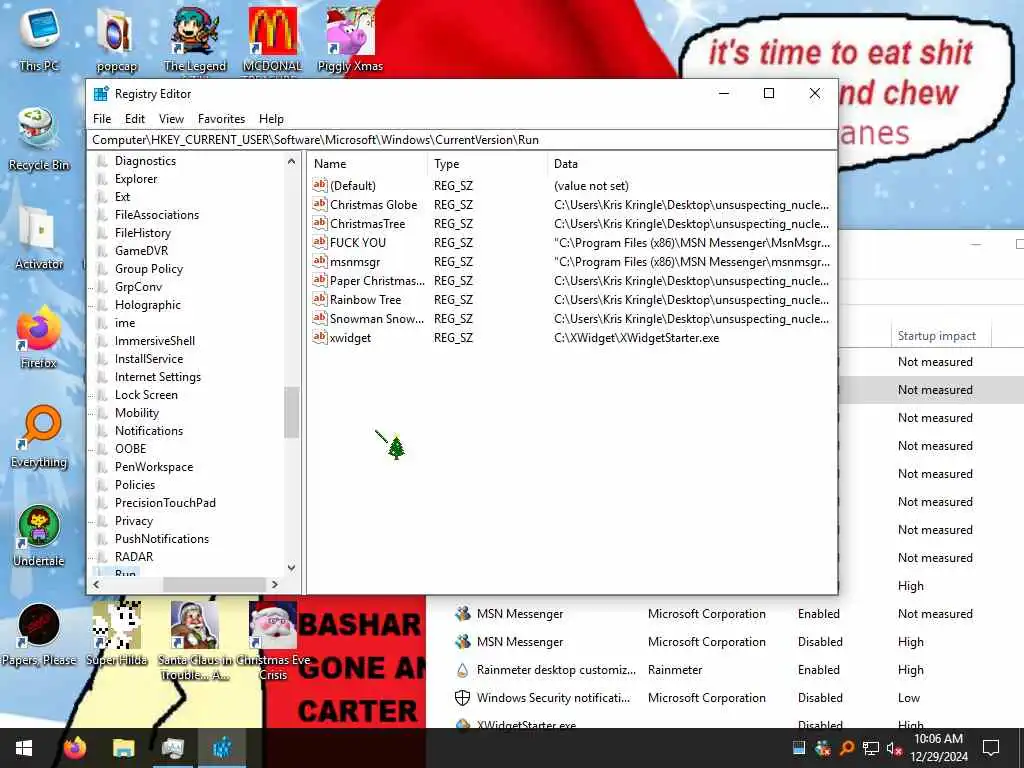Open the Activator desktop icon
This screenshot has width=1024, height=768.
[x=39, y=238]
